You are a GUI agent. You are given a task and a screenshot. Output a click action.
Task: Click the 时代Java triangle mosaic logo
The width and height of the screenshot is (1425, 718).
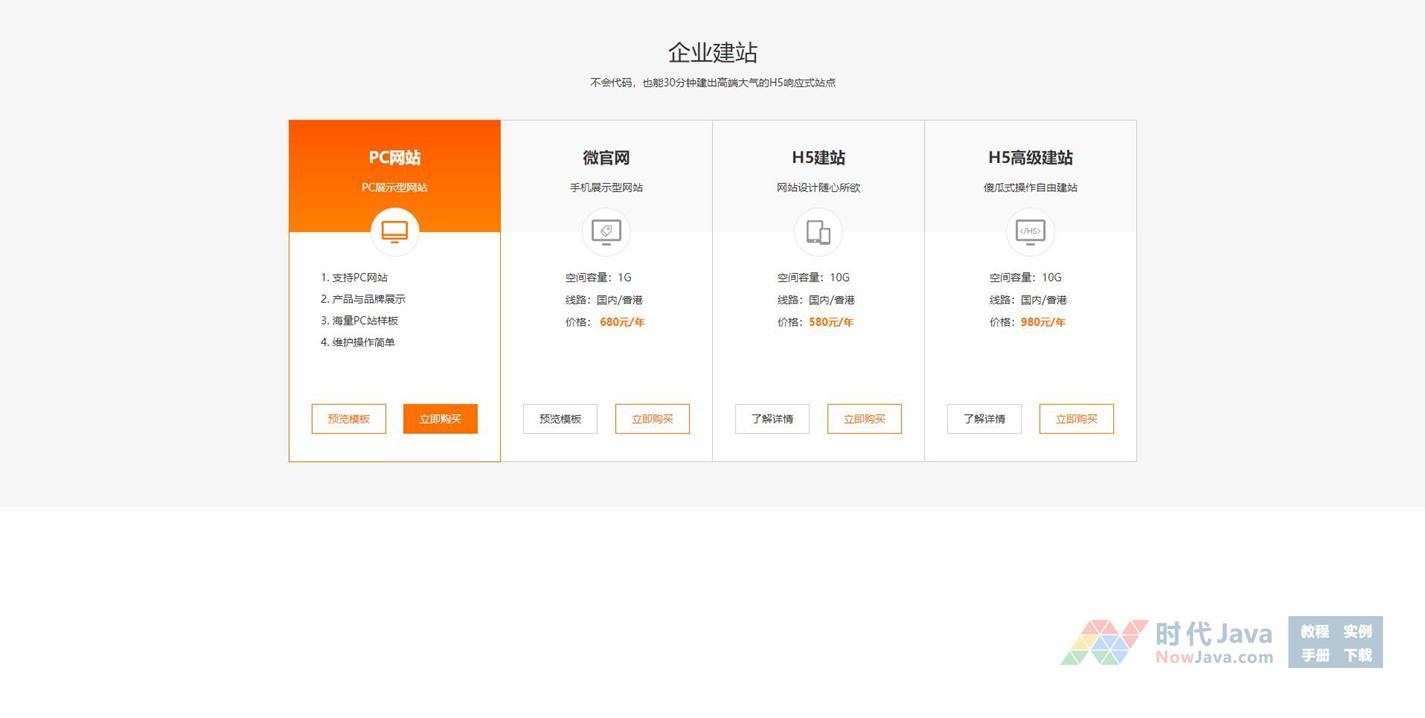1104,643
